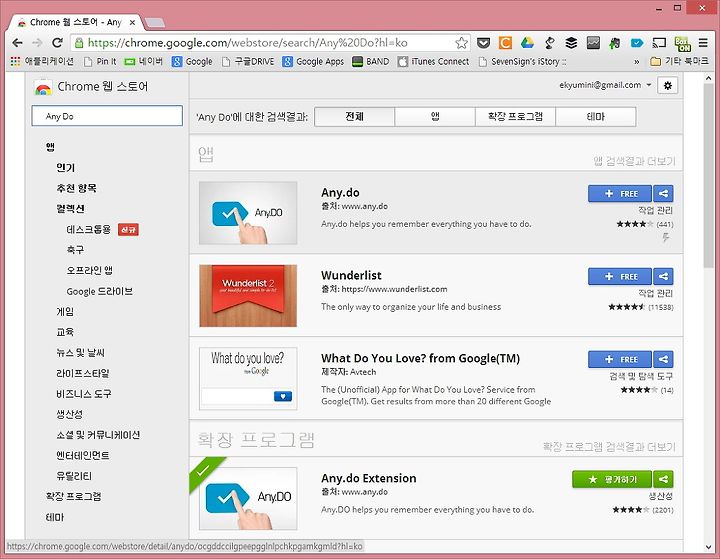
Task: Open the Pocket extension icon
Action: click(483, 43)
